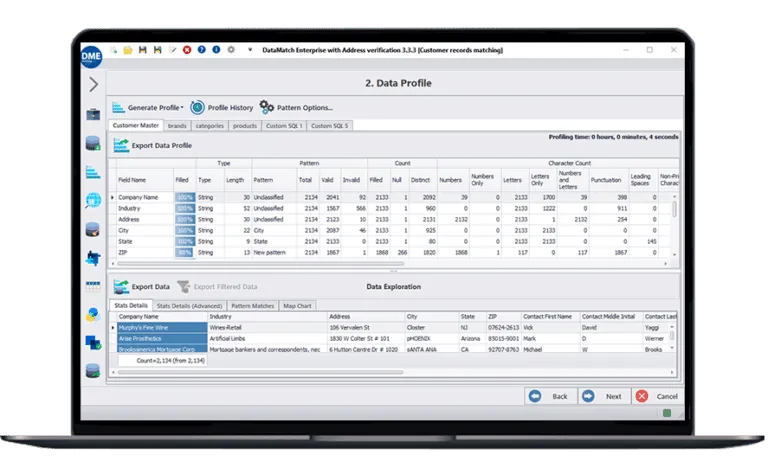Click the Profile History clock icon
The image size is (768, 468).
click(x=197, y=107)
